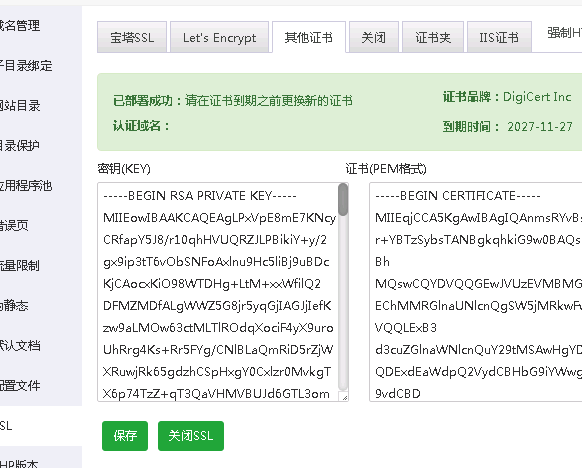
Task: Open the 关闭 tab
Action: coord(374,37)
